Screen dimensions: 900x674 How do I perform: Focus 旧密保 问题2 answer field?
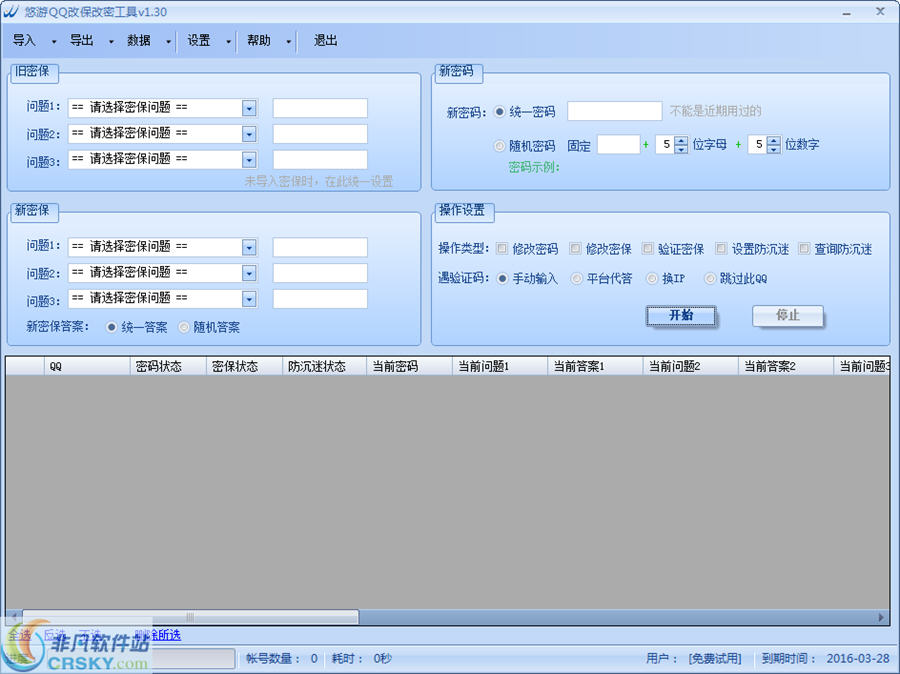320,134
